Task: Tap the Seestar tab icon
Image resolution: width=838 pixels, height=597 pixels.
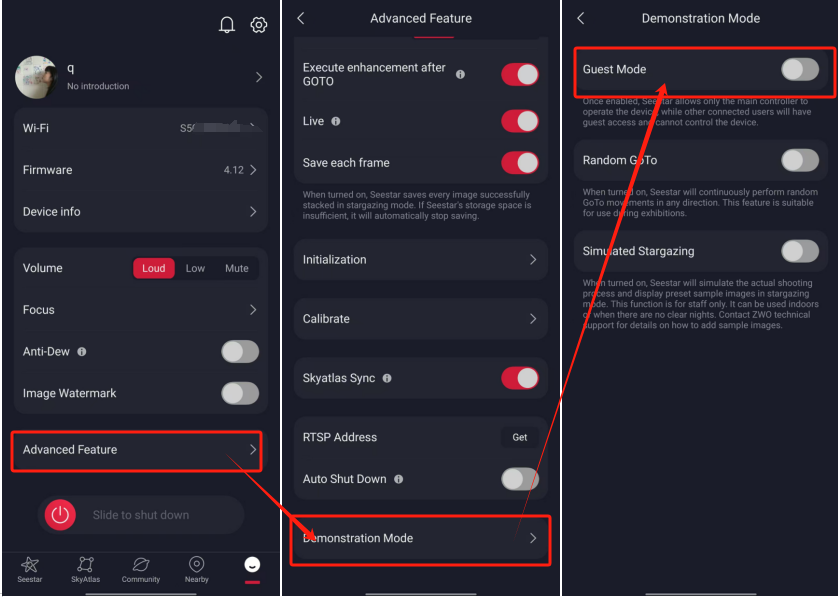Action: [x=29, y=564]
